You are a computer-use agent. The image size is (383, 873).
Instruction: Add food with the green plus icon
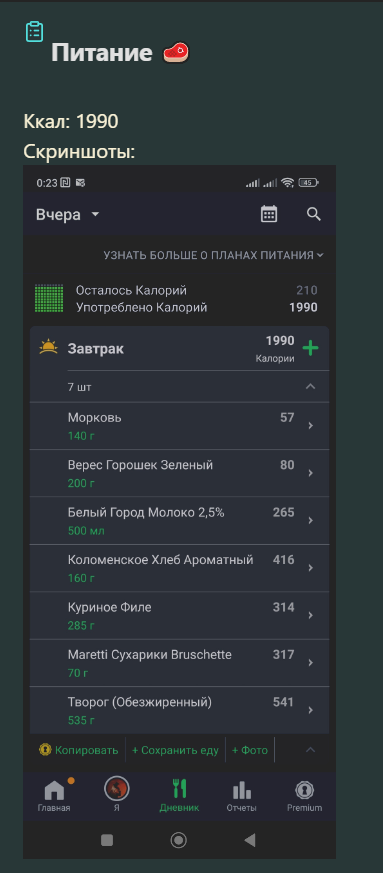point(310,349)
